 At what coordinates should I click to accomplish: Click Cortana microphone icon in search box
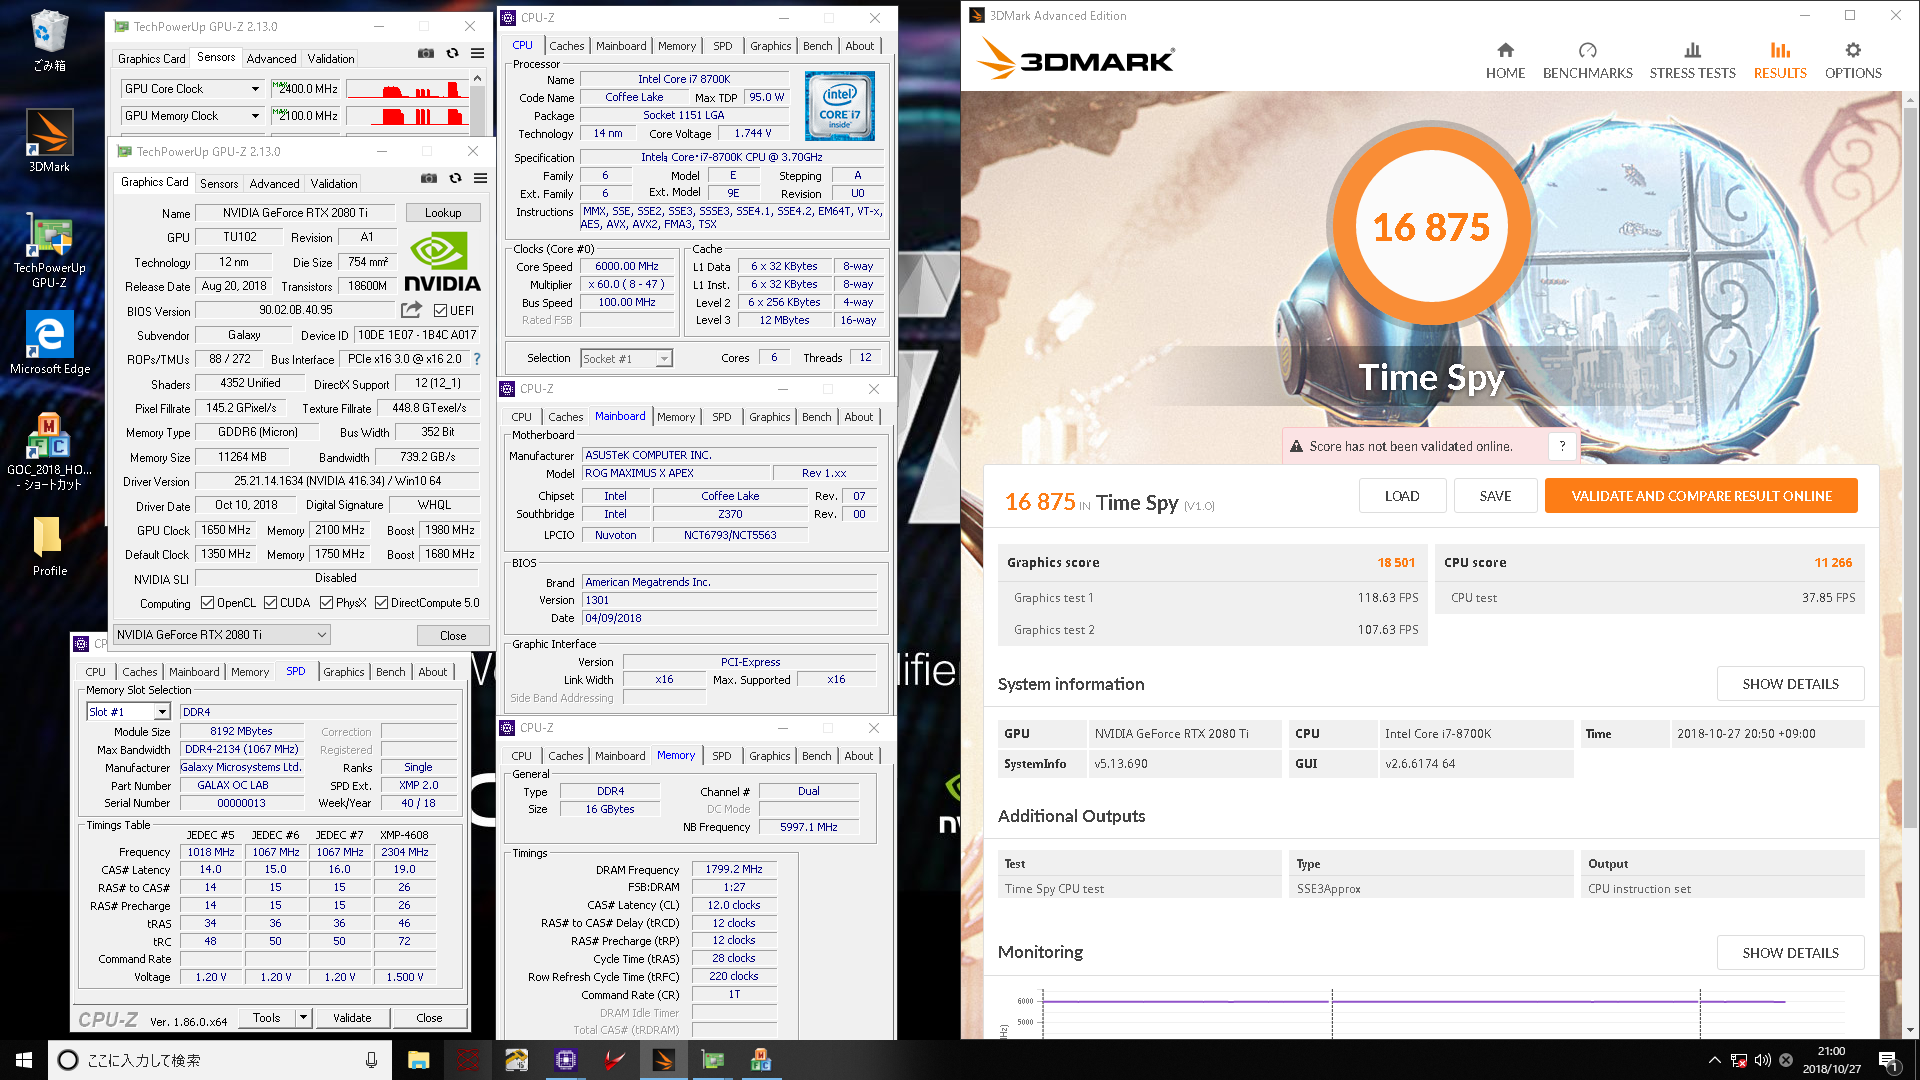pyautogui.click(x=371, y=1060)
